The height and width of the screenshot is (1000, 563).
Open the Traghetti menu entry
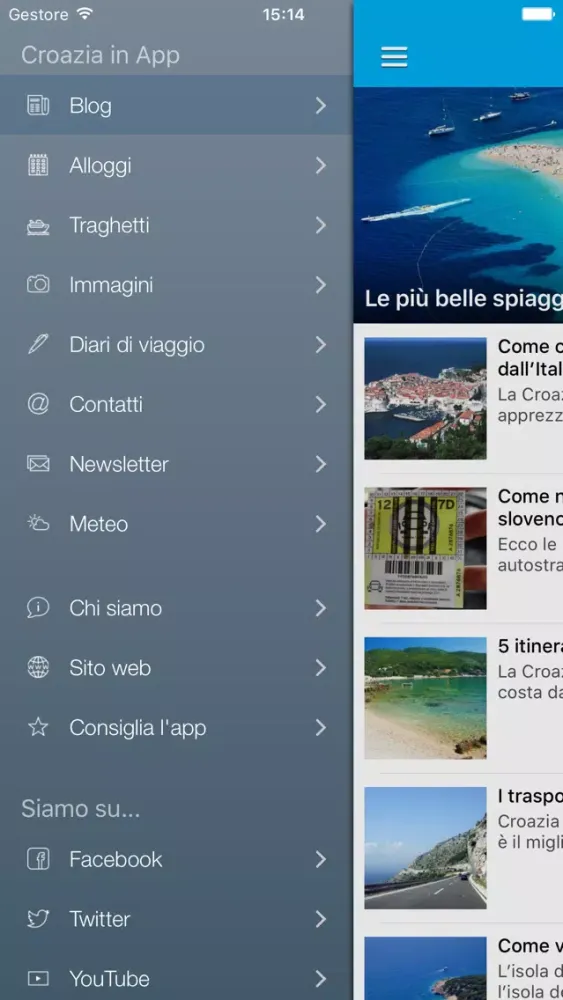click(176, 225)
